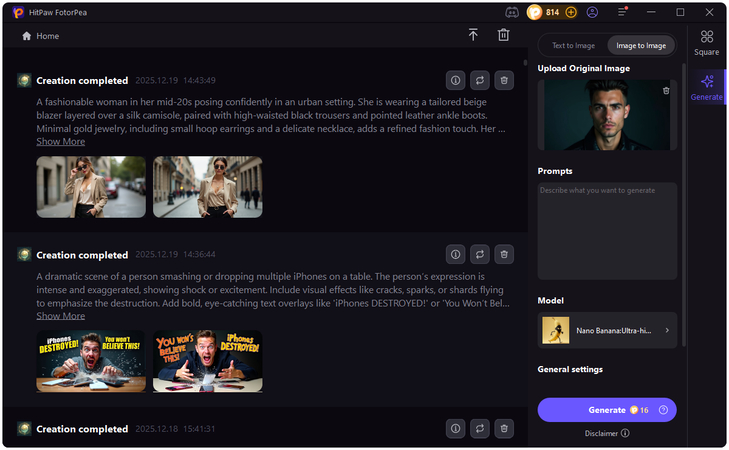Open the user account profile icon
729x450 pixels.
click(x=592, y=13)
